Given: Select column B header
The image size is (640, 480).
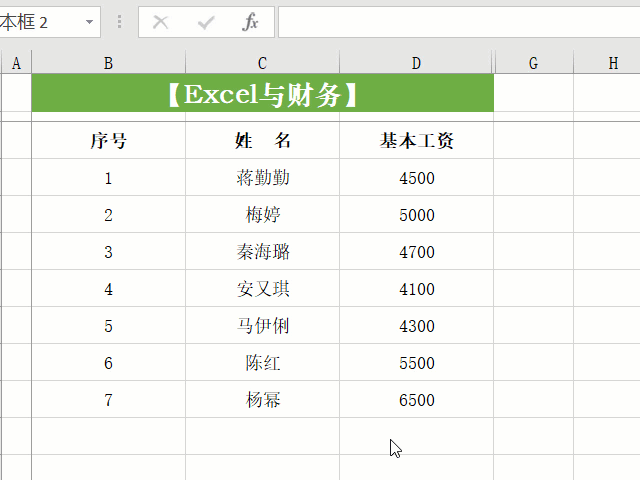Looking at the screenshot, I should click(x=108, y=63).
